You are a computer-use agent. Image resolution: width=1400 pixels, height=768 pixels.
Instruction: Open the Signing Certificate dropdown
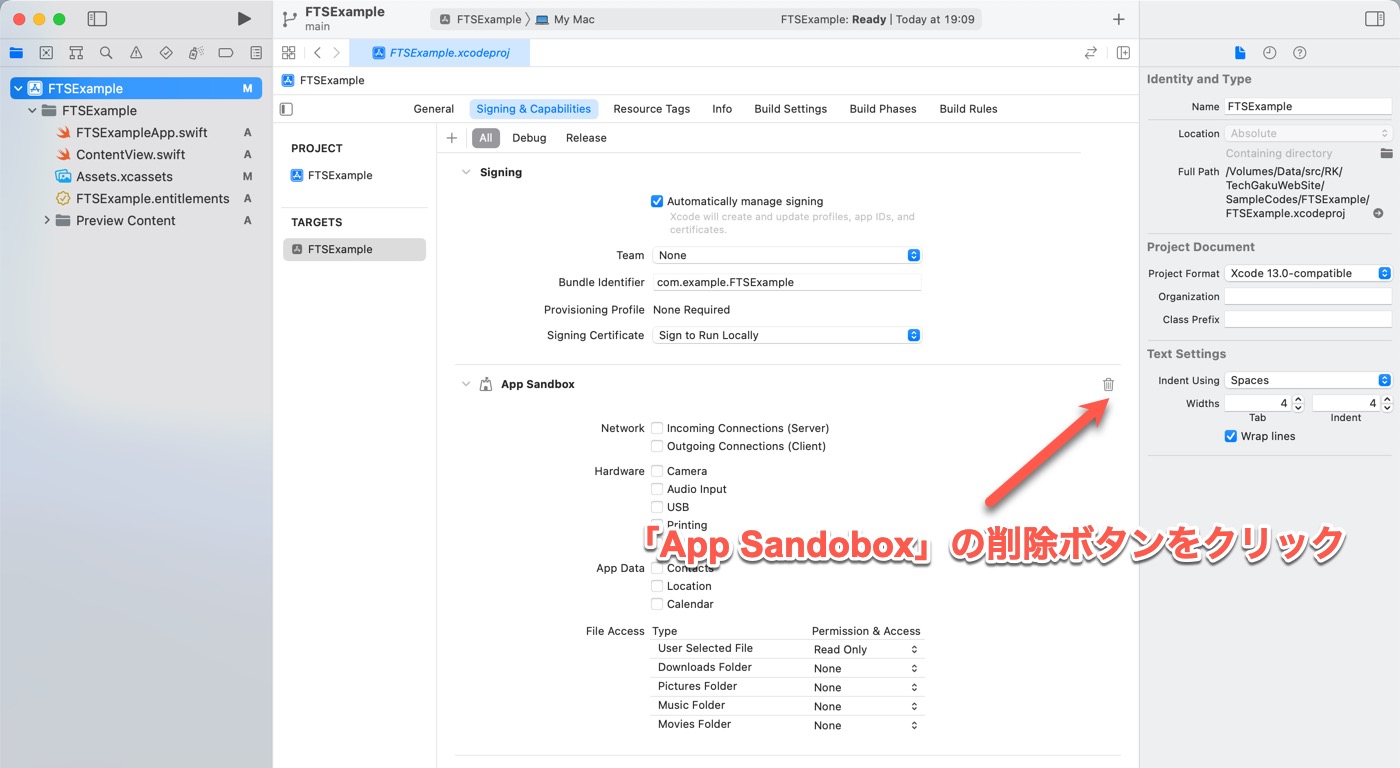point(786,335)
